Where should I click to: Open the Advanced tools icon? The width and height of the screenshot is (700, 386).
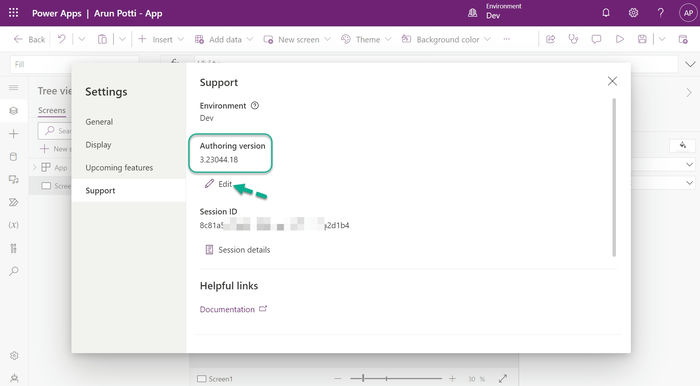(14, 248)
